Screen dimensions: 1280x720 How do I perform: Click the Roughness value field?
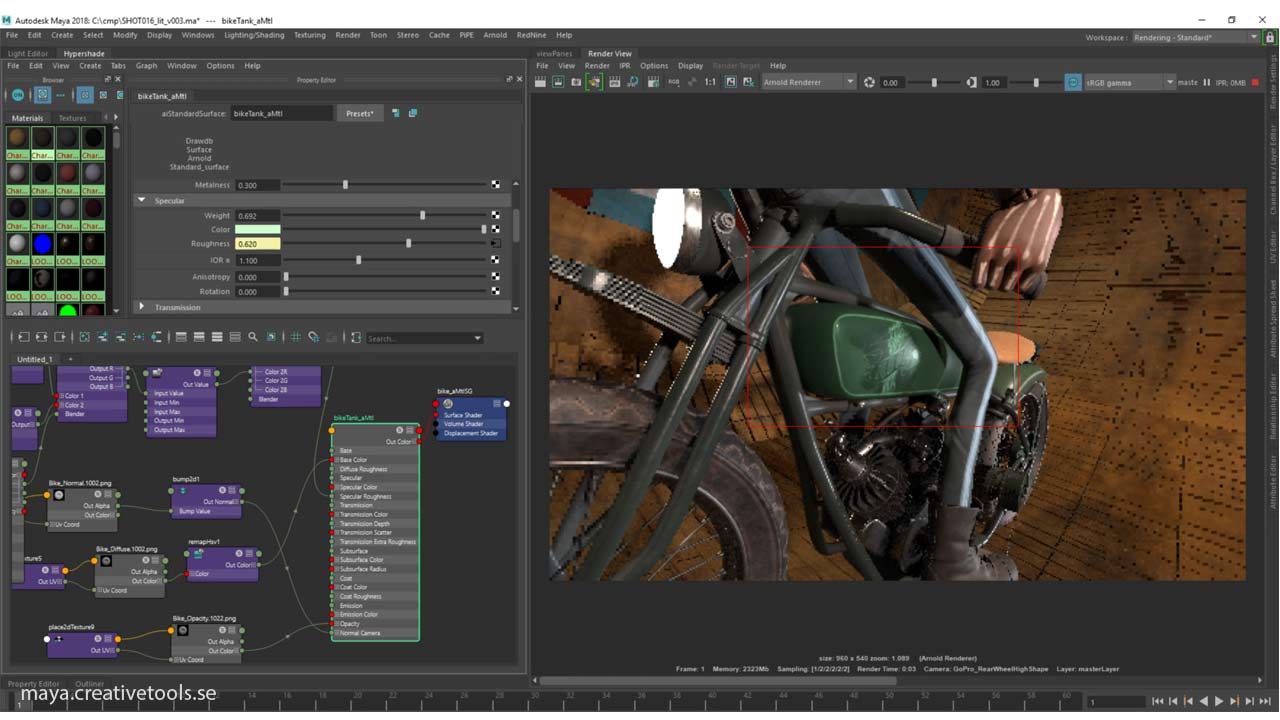point(257,244)
